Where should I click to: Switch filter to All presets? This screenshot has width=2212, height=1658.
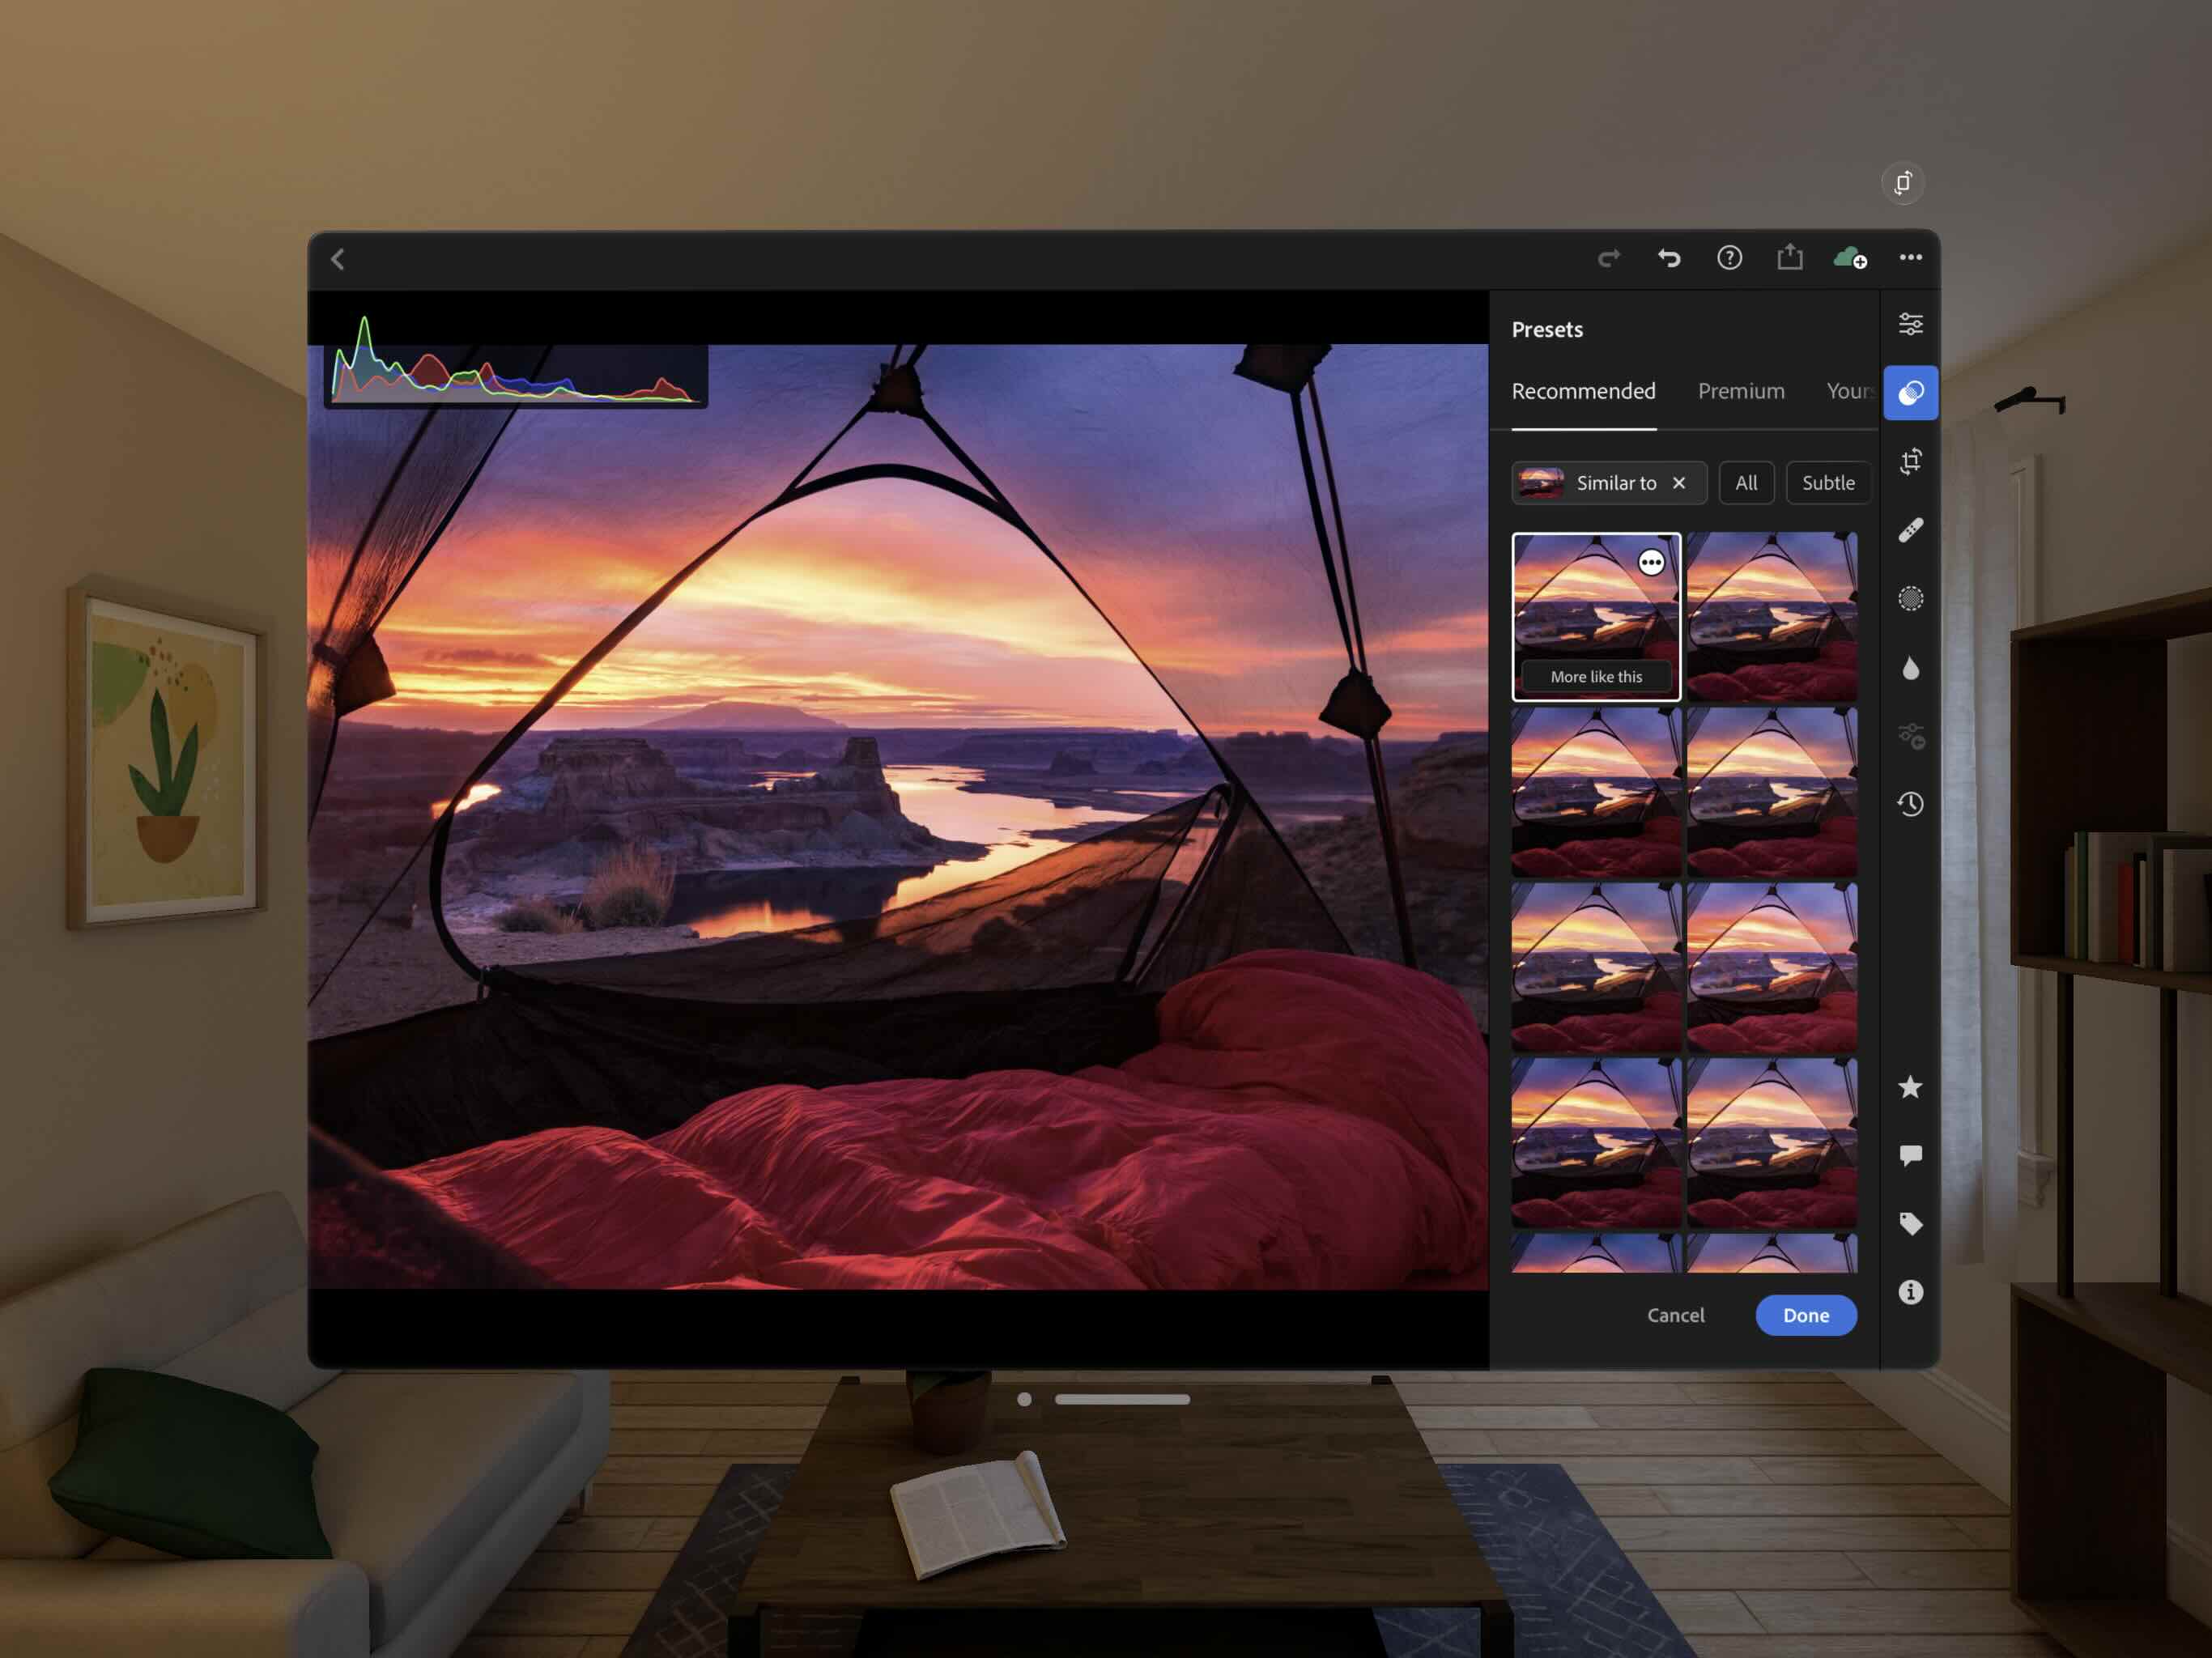click(1746, 483)
